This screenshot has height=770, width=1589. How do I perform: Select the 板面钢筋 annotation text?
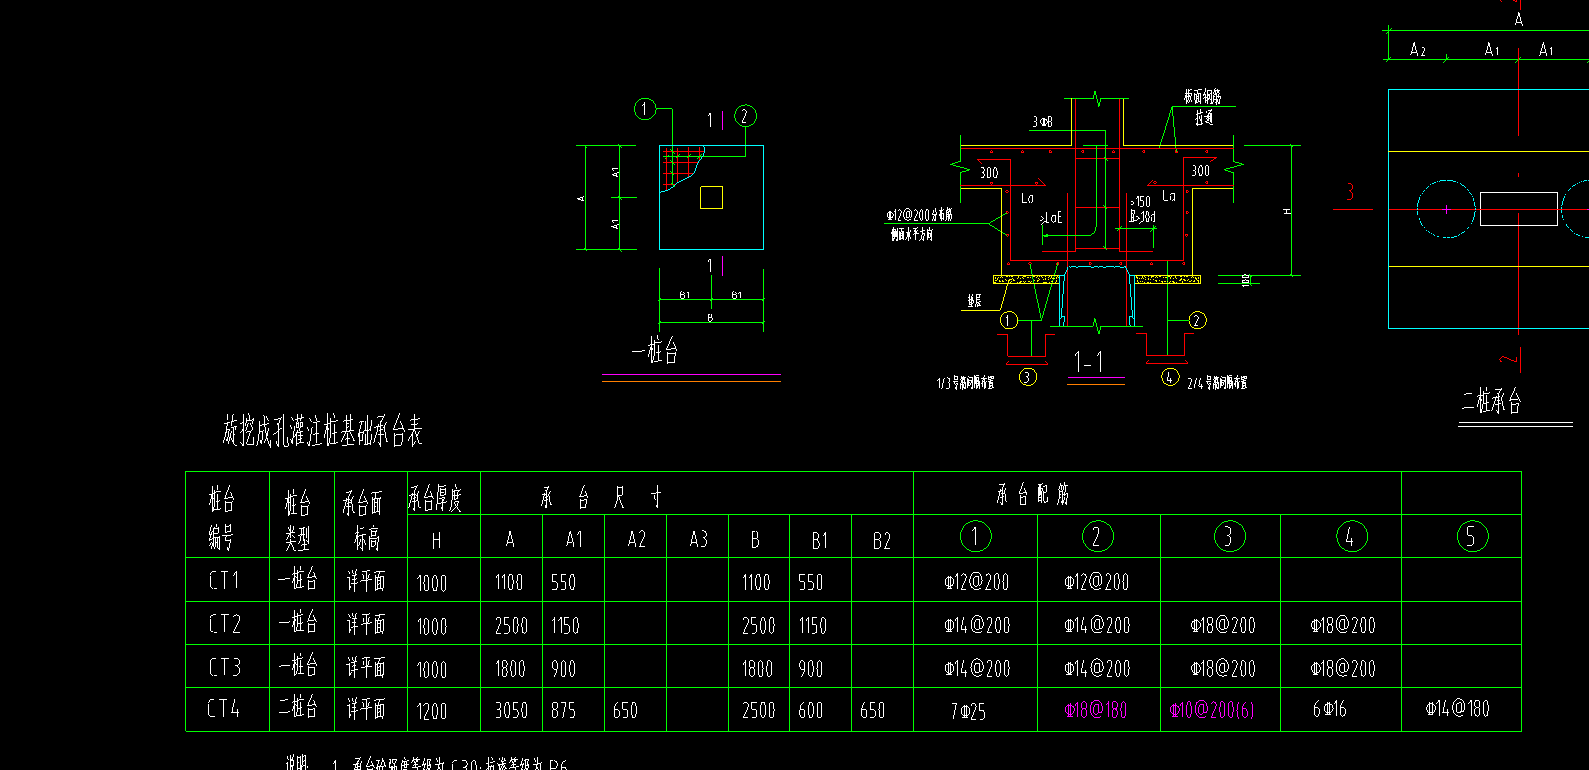(1202, 97)
